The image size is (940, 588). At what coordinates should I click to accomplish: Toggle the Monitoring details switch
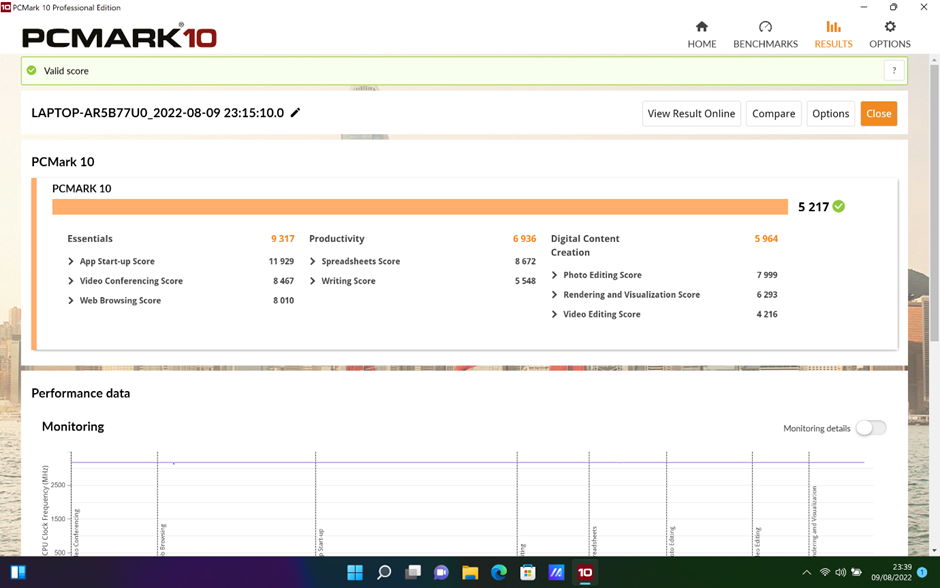tap(869, 428)
